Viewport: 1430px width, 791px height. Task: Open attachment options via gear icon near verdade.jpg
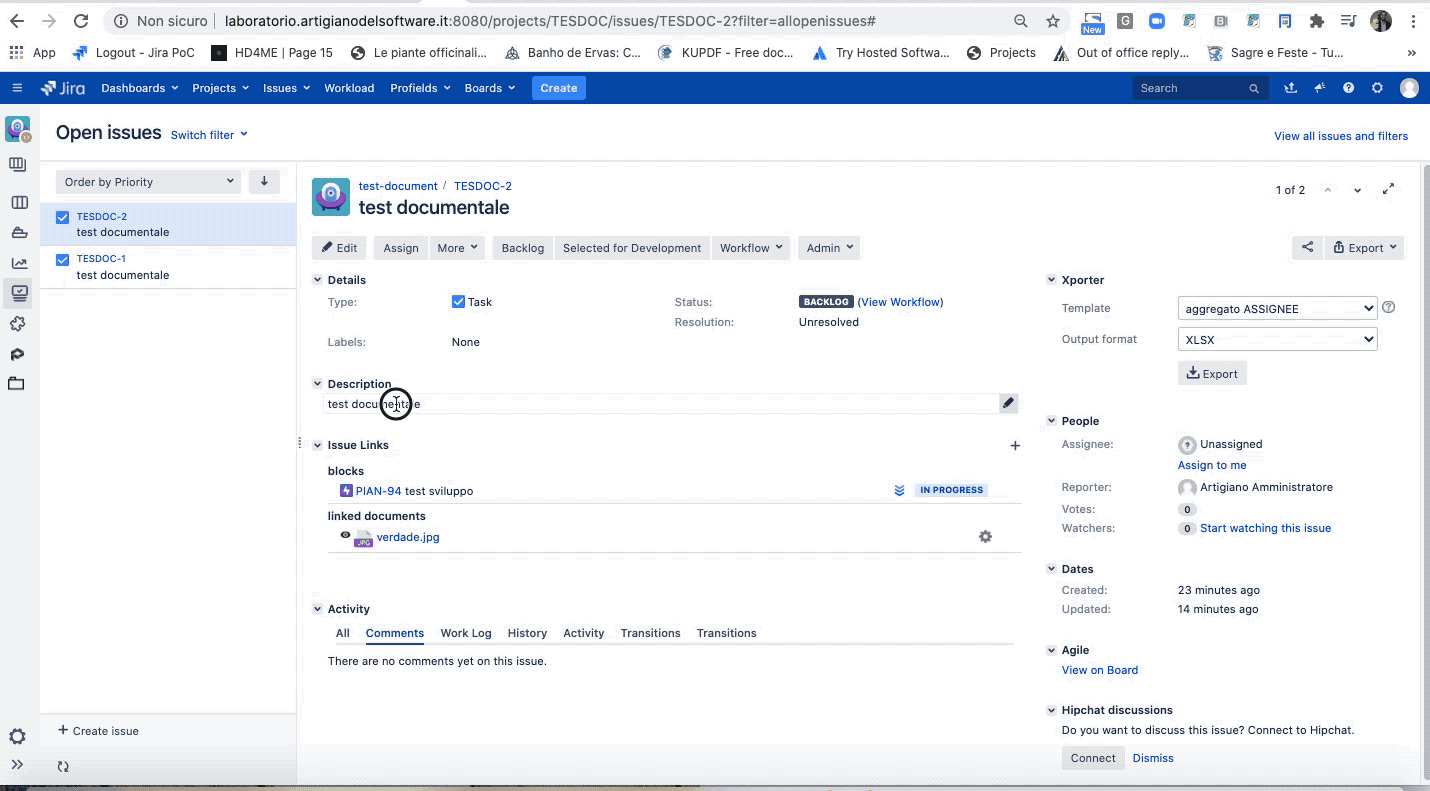[x=985, y=536]
